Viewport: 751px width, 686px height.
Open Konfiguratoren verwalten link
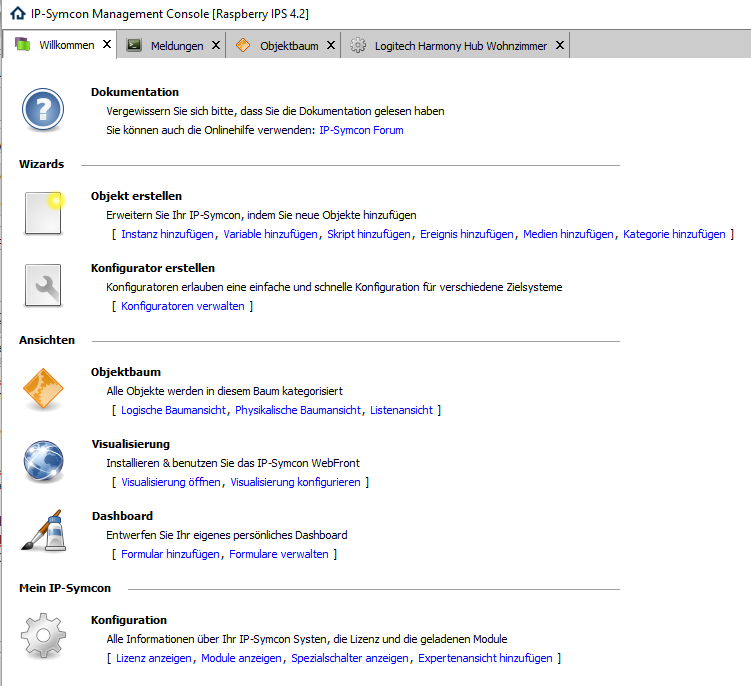click(182, 306)
